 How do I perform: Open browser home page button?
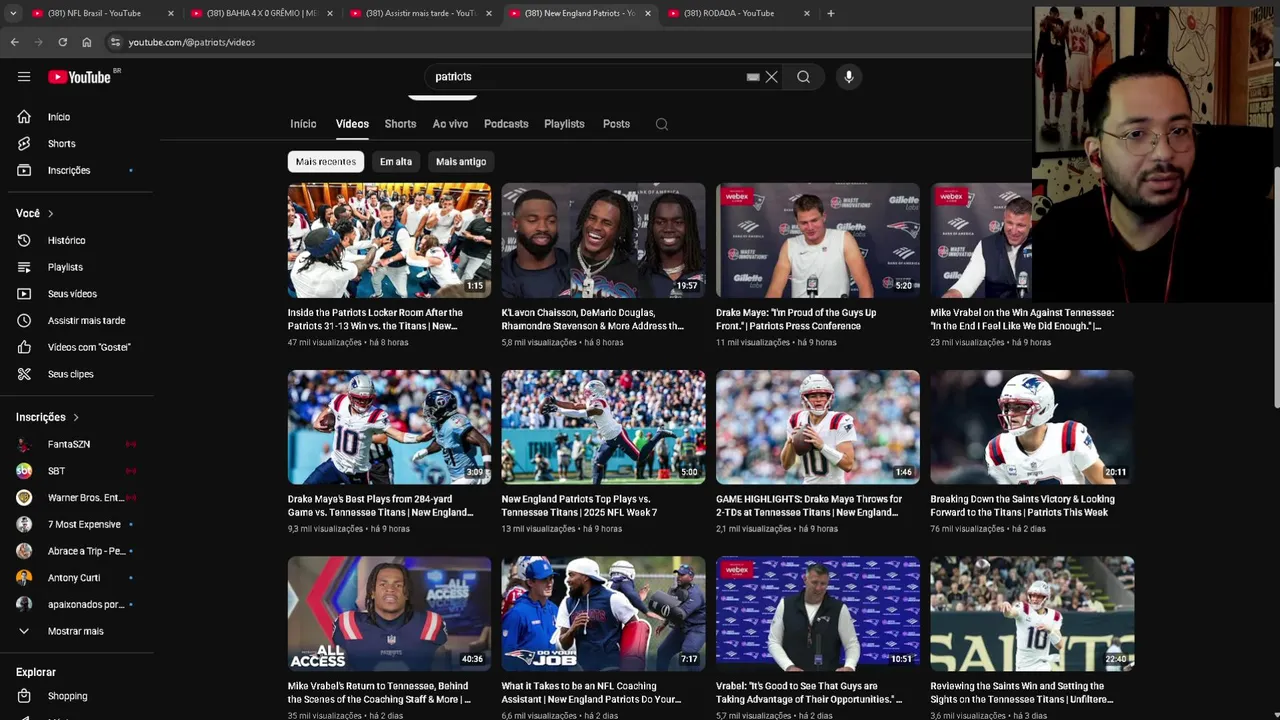pos(87,42)
